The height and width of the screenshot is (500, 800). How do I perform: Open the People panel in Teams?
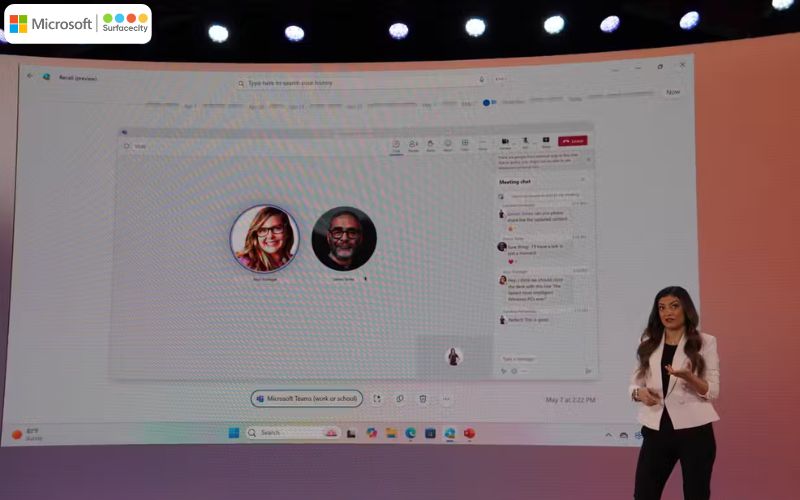(413, 145)
